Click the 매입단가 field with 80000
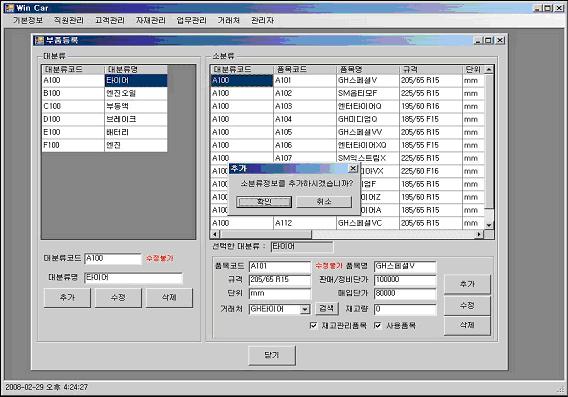 405,294
